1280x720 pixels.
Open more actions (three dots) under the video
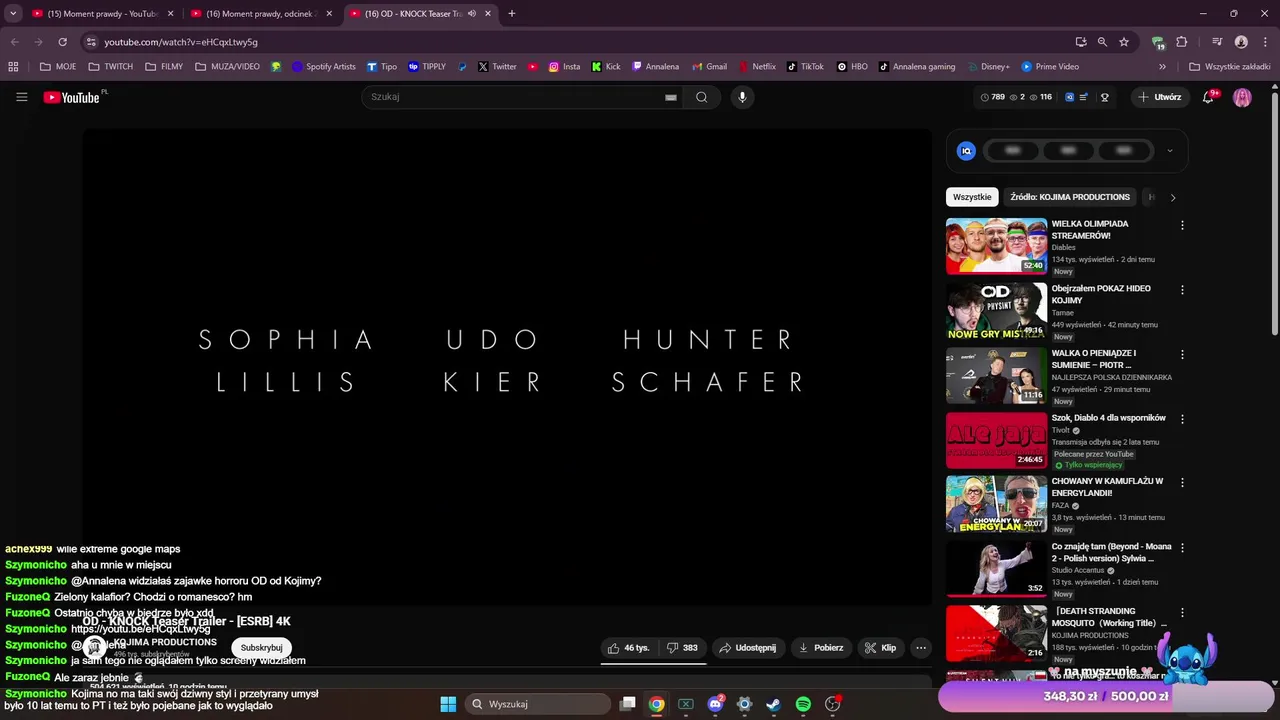click(921, 647)
